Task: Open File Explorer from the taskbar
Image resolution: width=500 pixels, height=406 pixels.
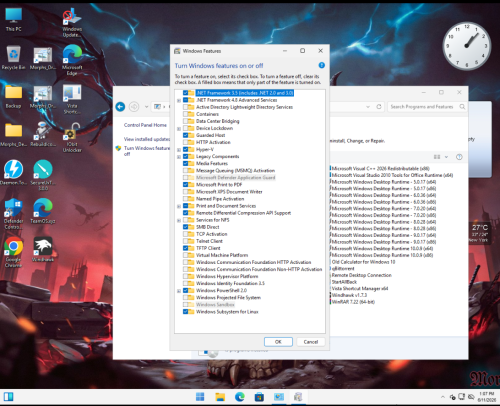Action: [220, 397]
